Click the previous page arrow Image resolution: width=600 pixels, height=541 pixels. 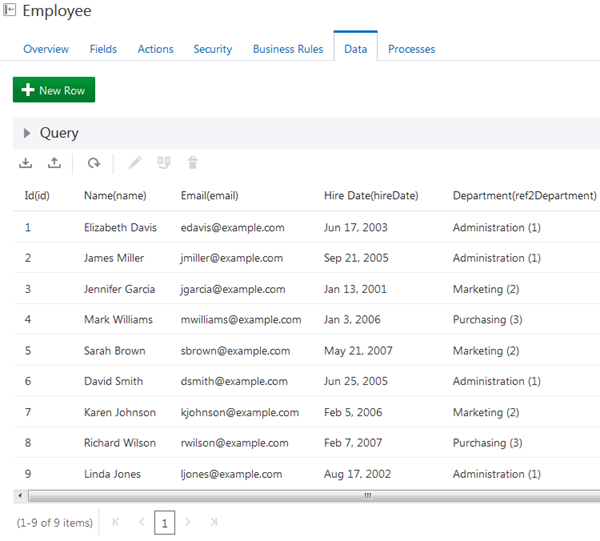tap(141, 522)
